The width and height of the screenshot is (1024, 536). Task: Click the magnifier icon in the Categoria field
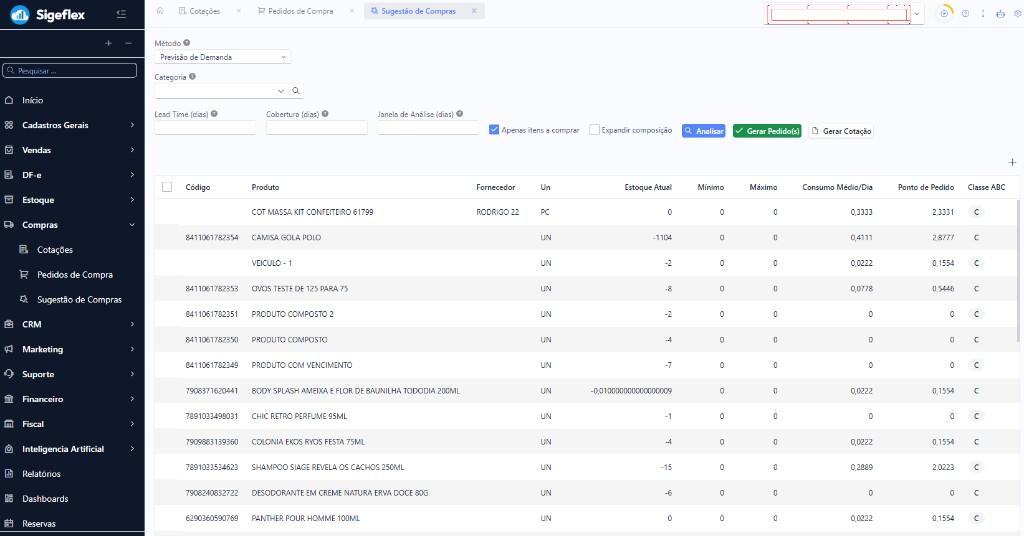tap(296, 91)
